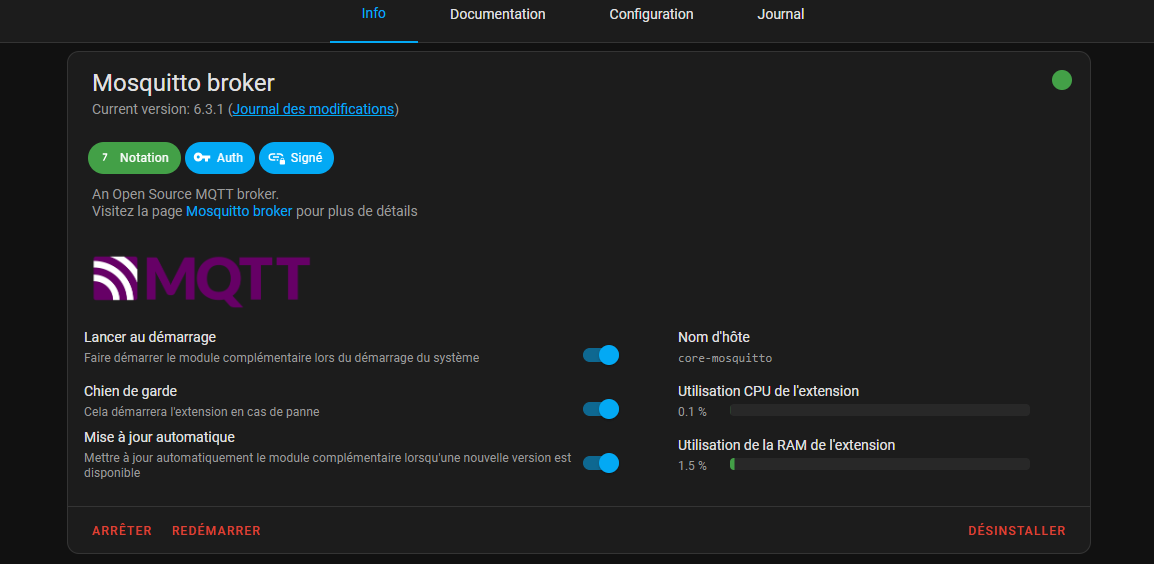Disable the Chien de garde switch
This screenshot has height=564, width=1154.
pyautogui.click(x=601, y=409)
